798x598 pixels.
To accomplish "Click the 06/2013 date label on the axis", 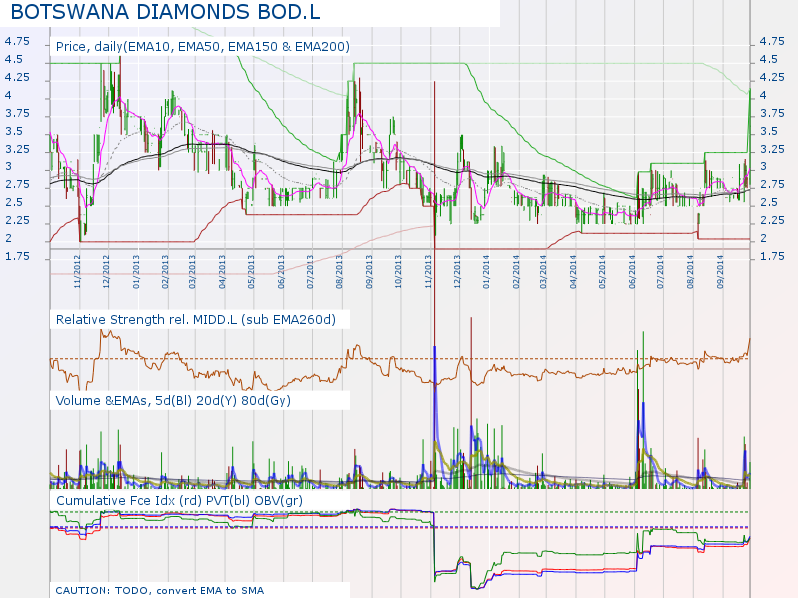I will tap(281, 272).
